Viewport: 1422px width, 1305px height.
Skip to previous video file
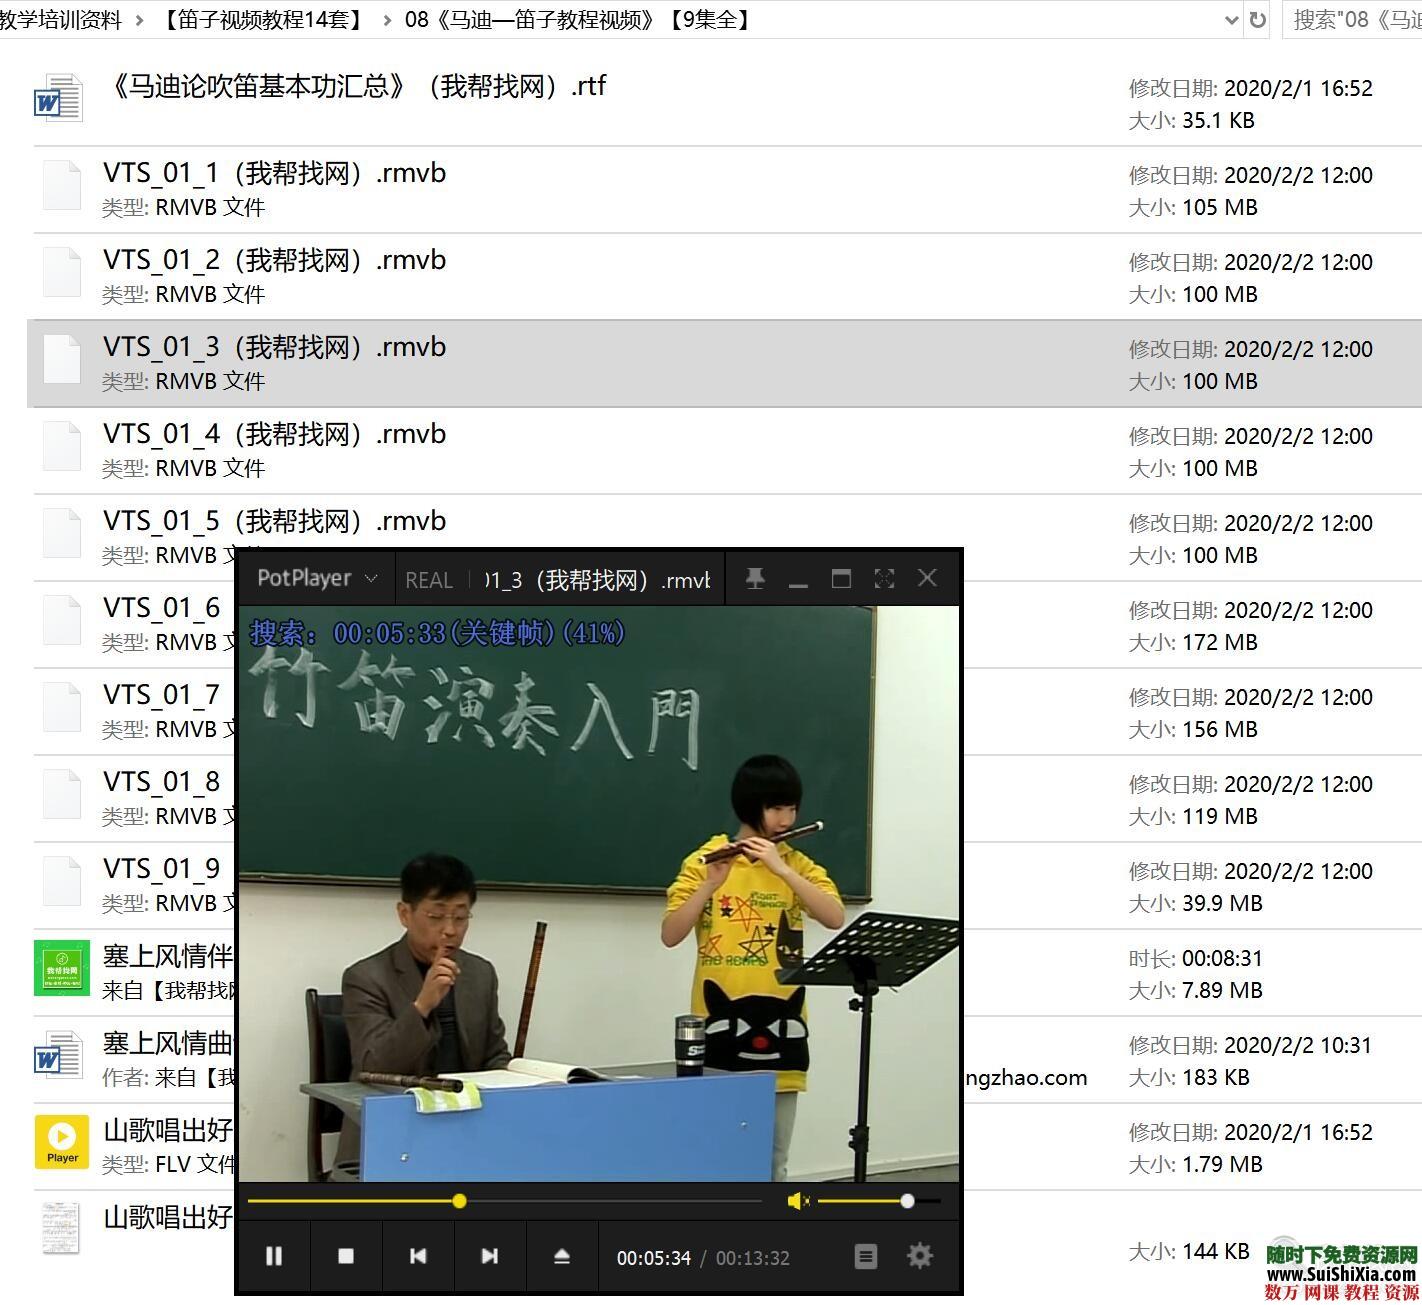click(x=418, y=1256)
